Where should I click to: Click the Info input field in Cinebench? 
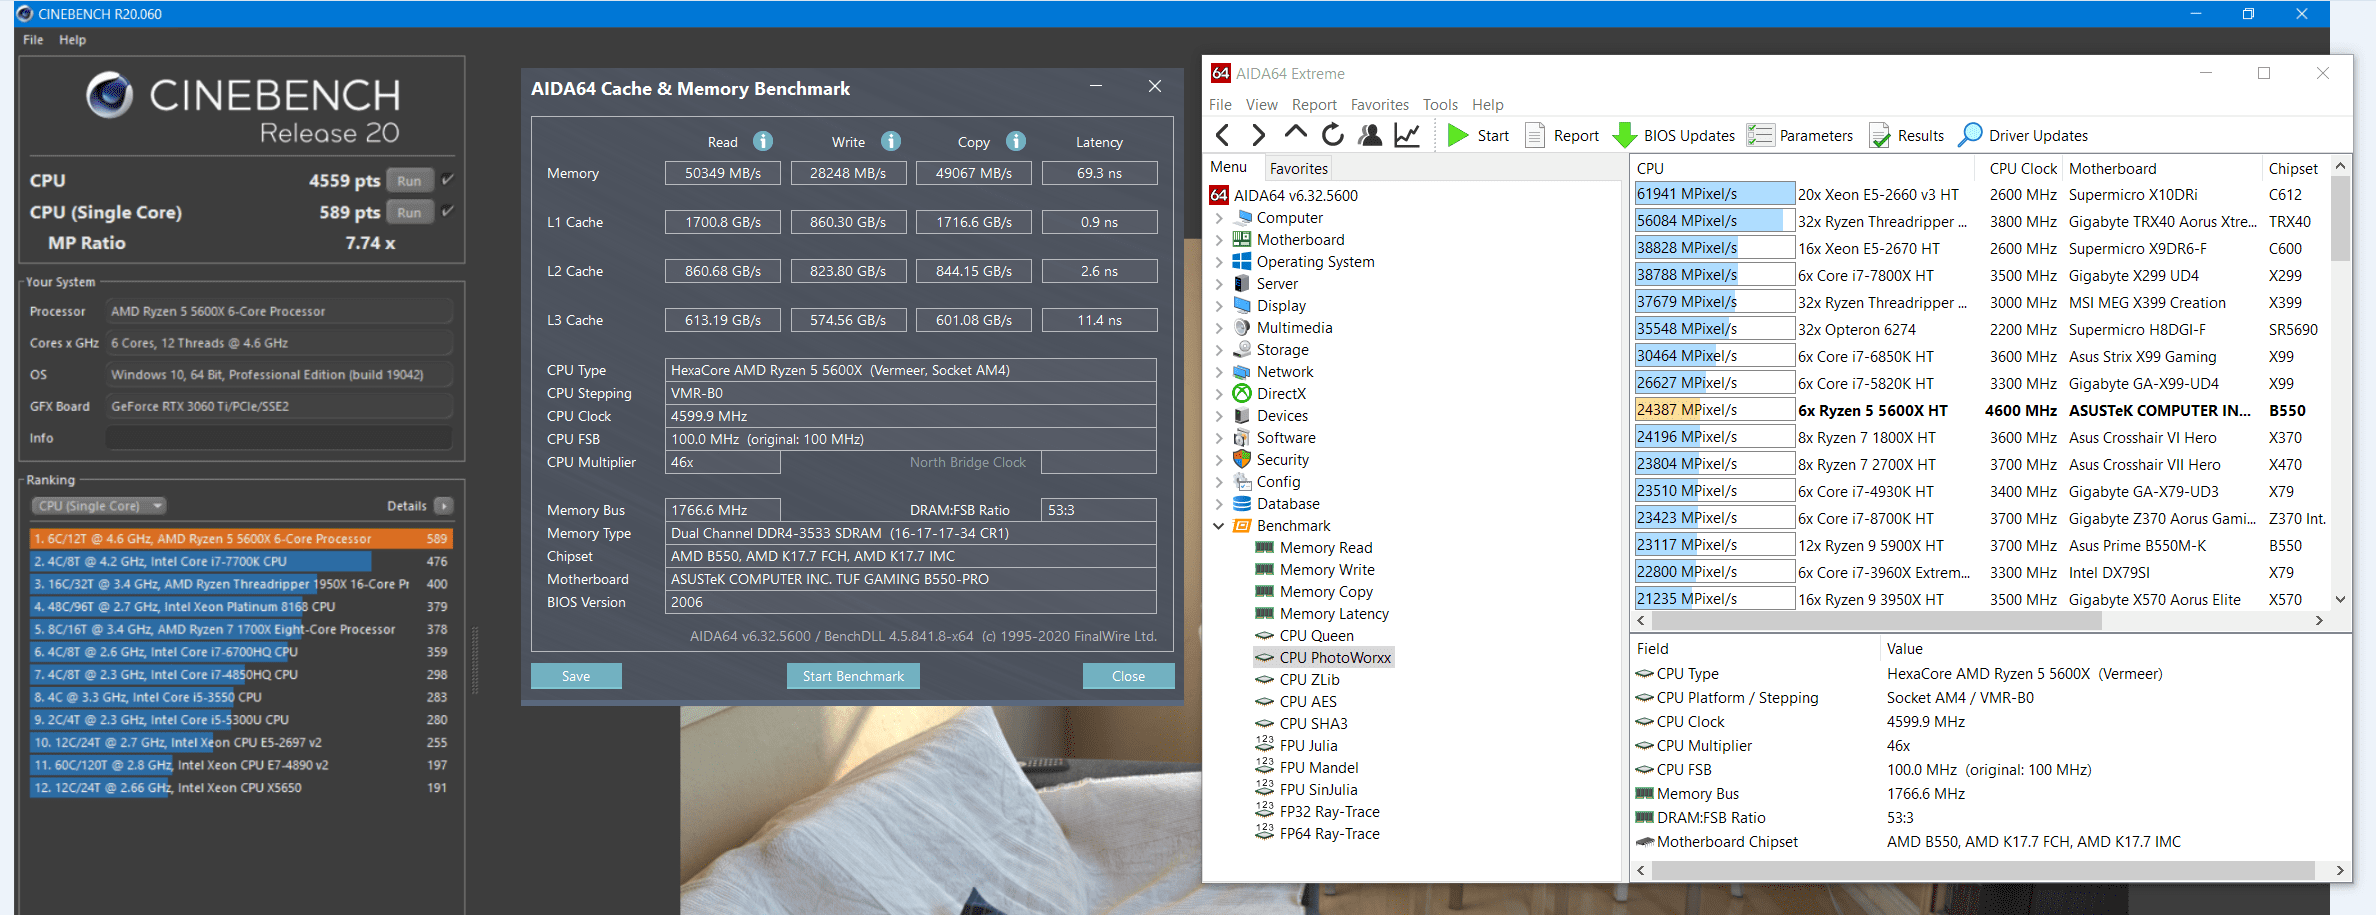pyautogui.click(x=279, y=438)
